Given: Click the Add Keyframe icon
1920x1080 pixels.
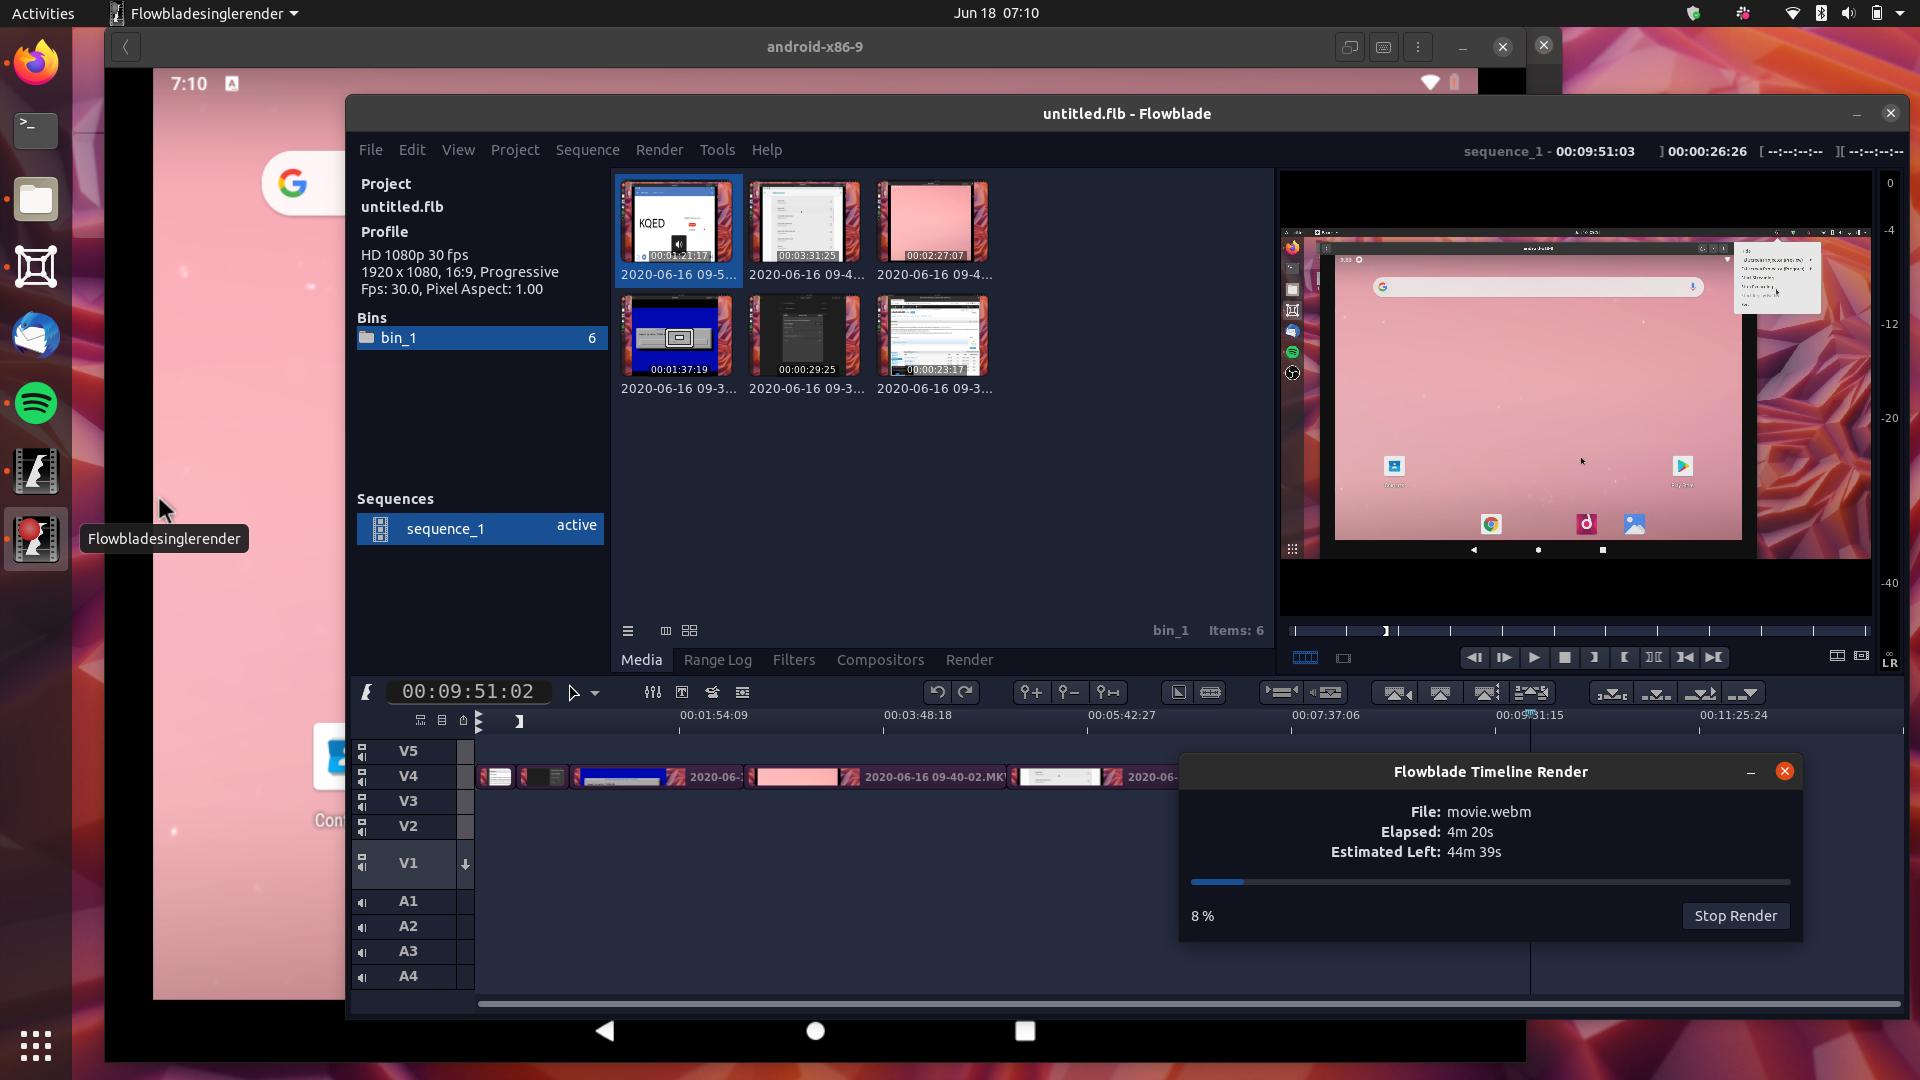Looking at the screenshot, I should 1031,692.
